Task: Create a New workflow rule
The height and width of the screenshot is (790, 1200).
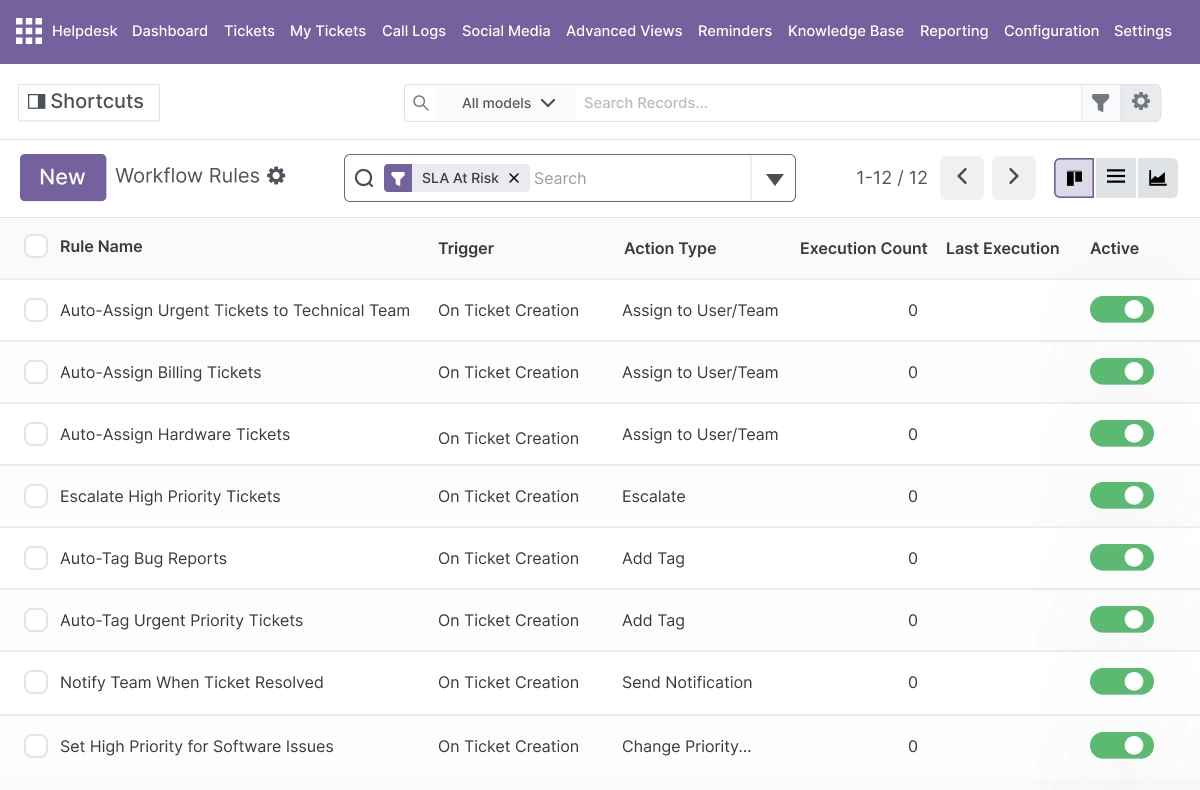Action: pos(63,177)
